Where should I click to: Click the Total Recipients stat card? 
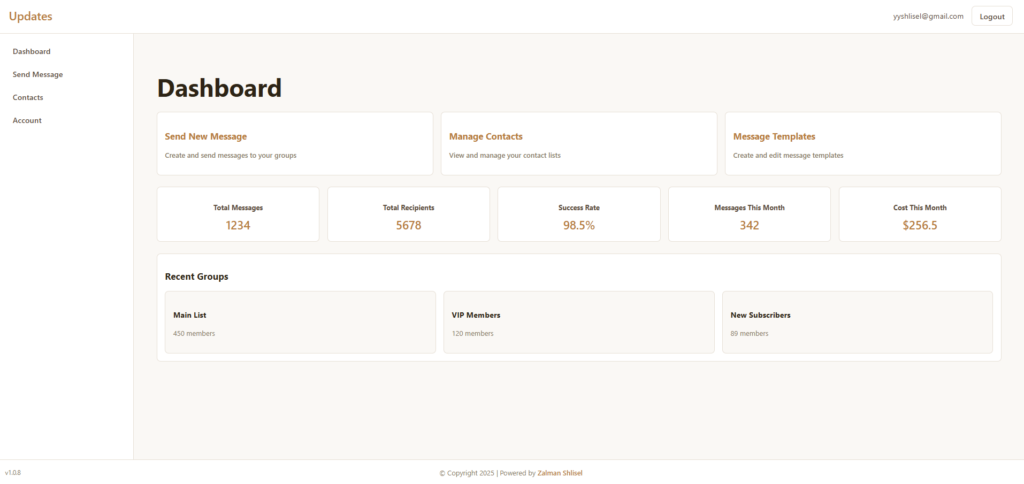tap(408, 215)
